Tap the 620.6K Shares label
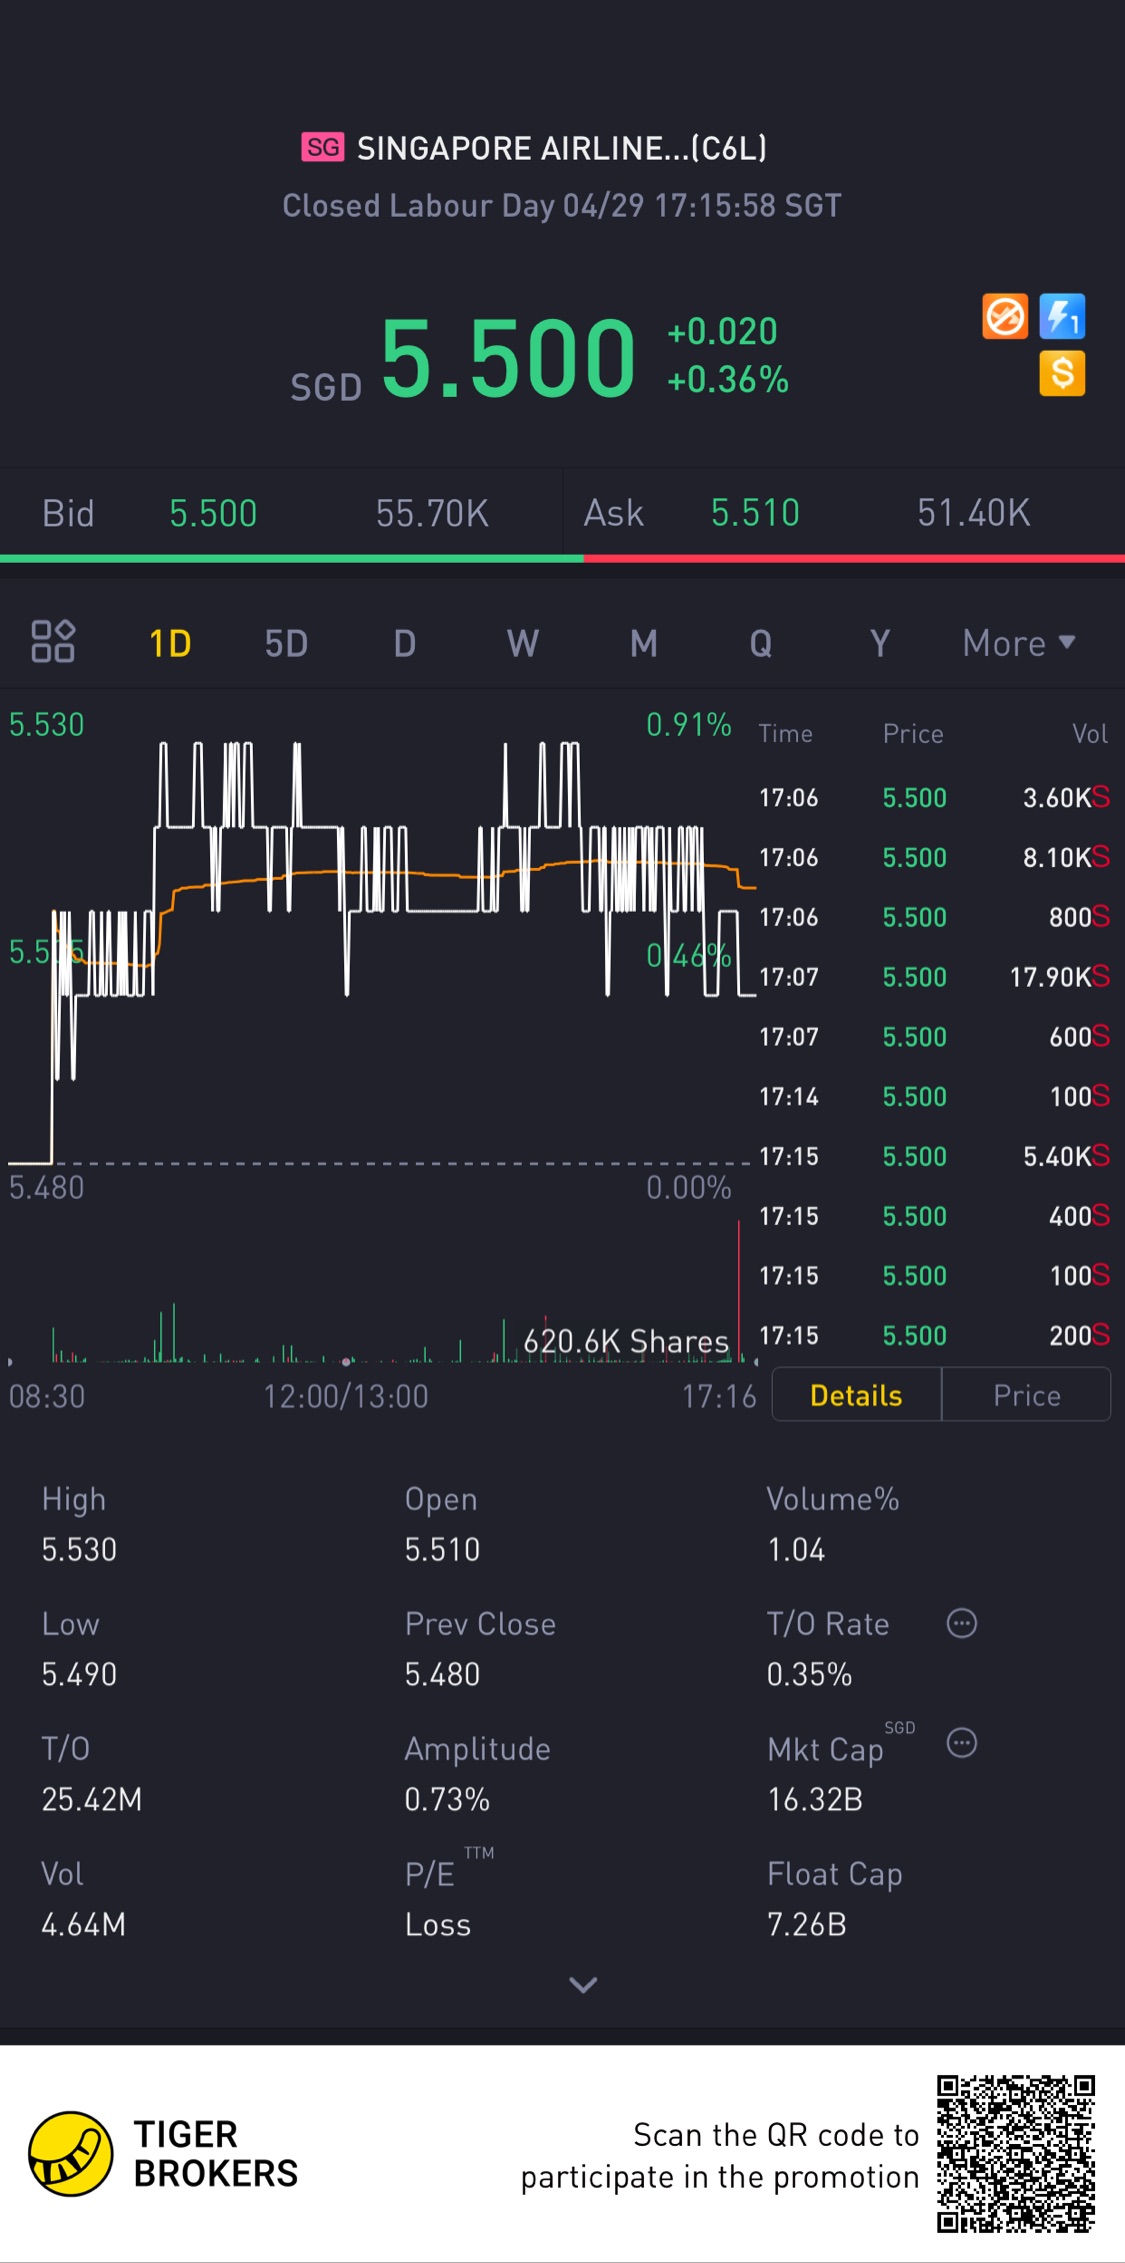This screenshot has height=2263, width=1125. point(626,1341)
